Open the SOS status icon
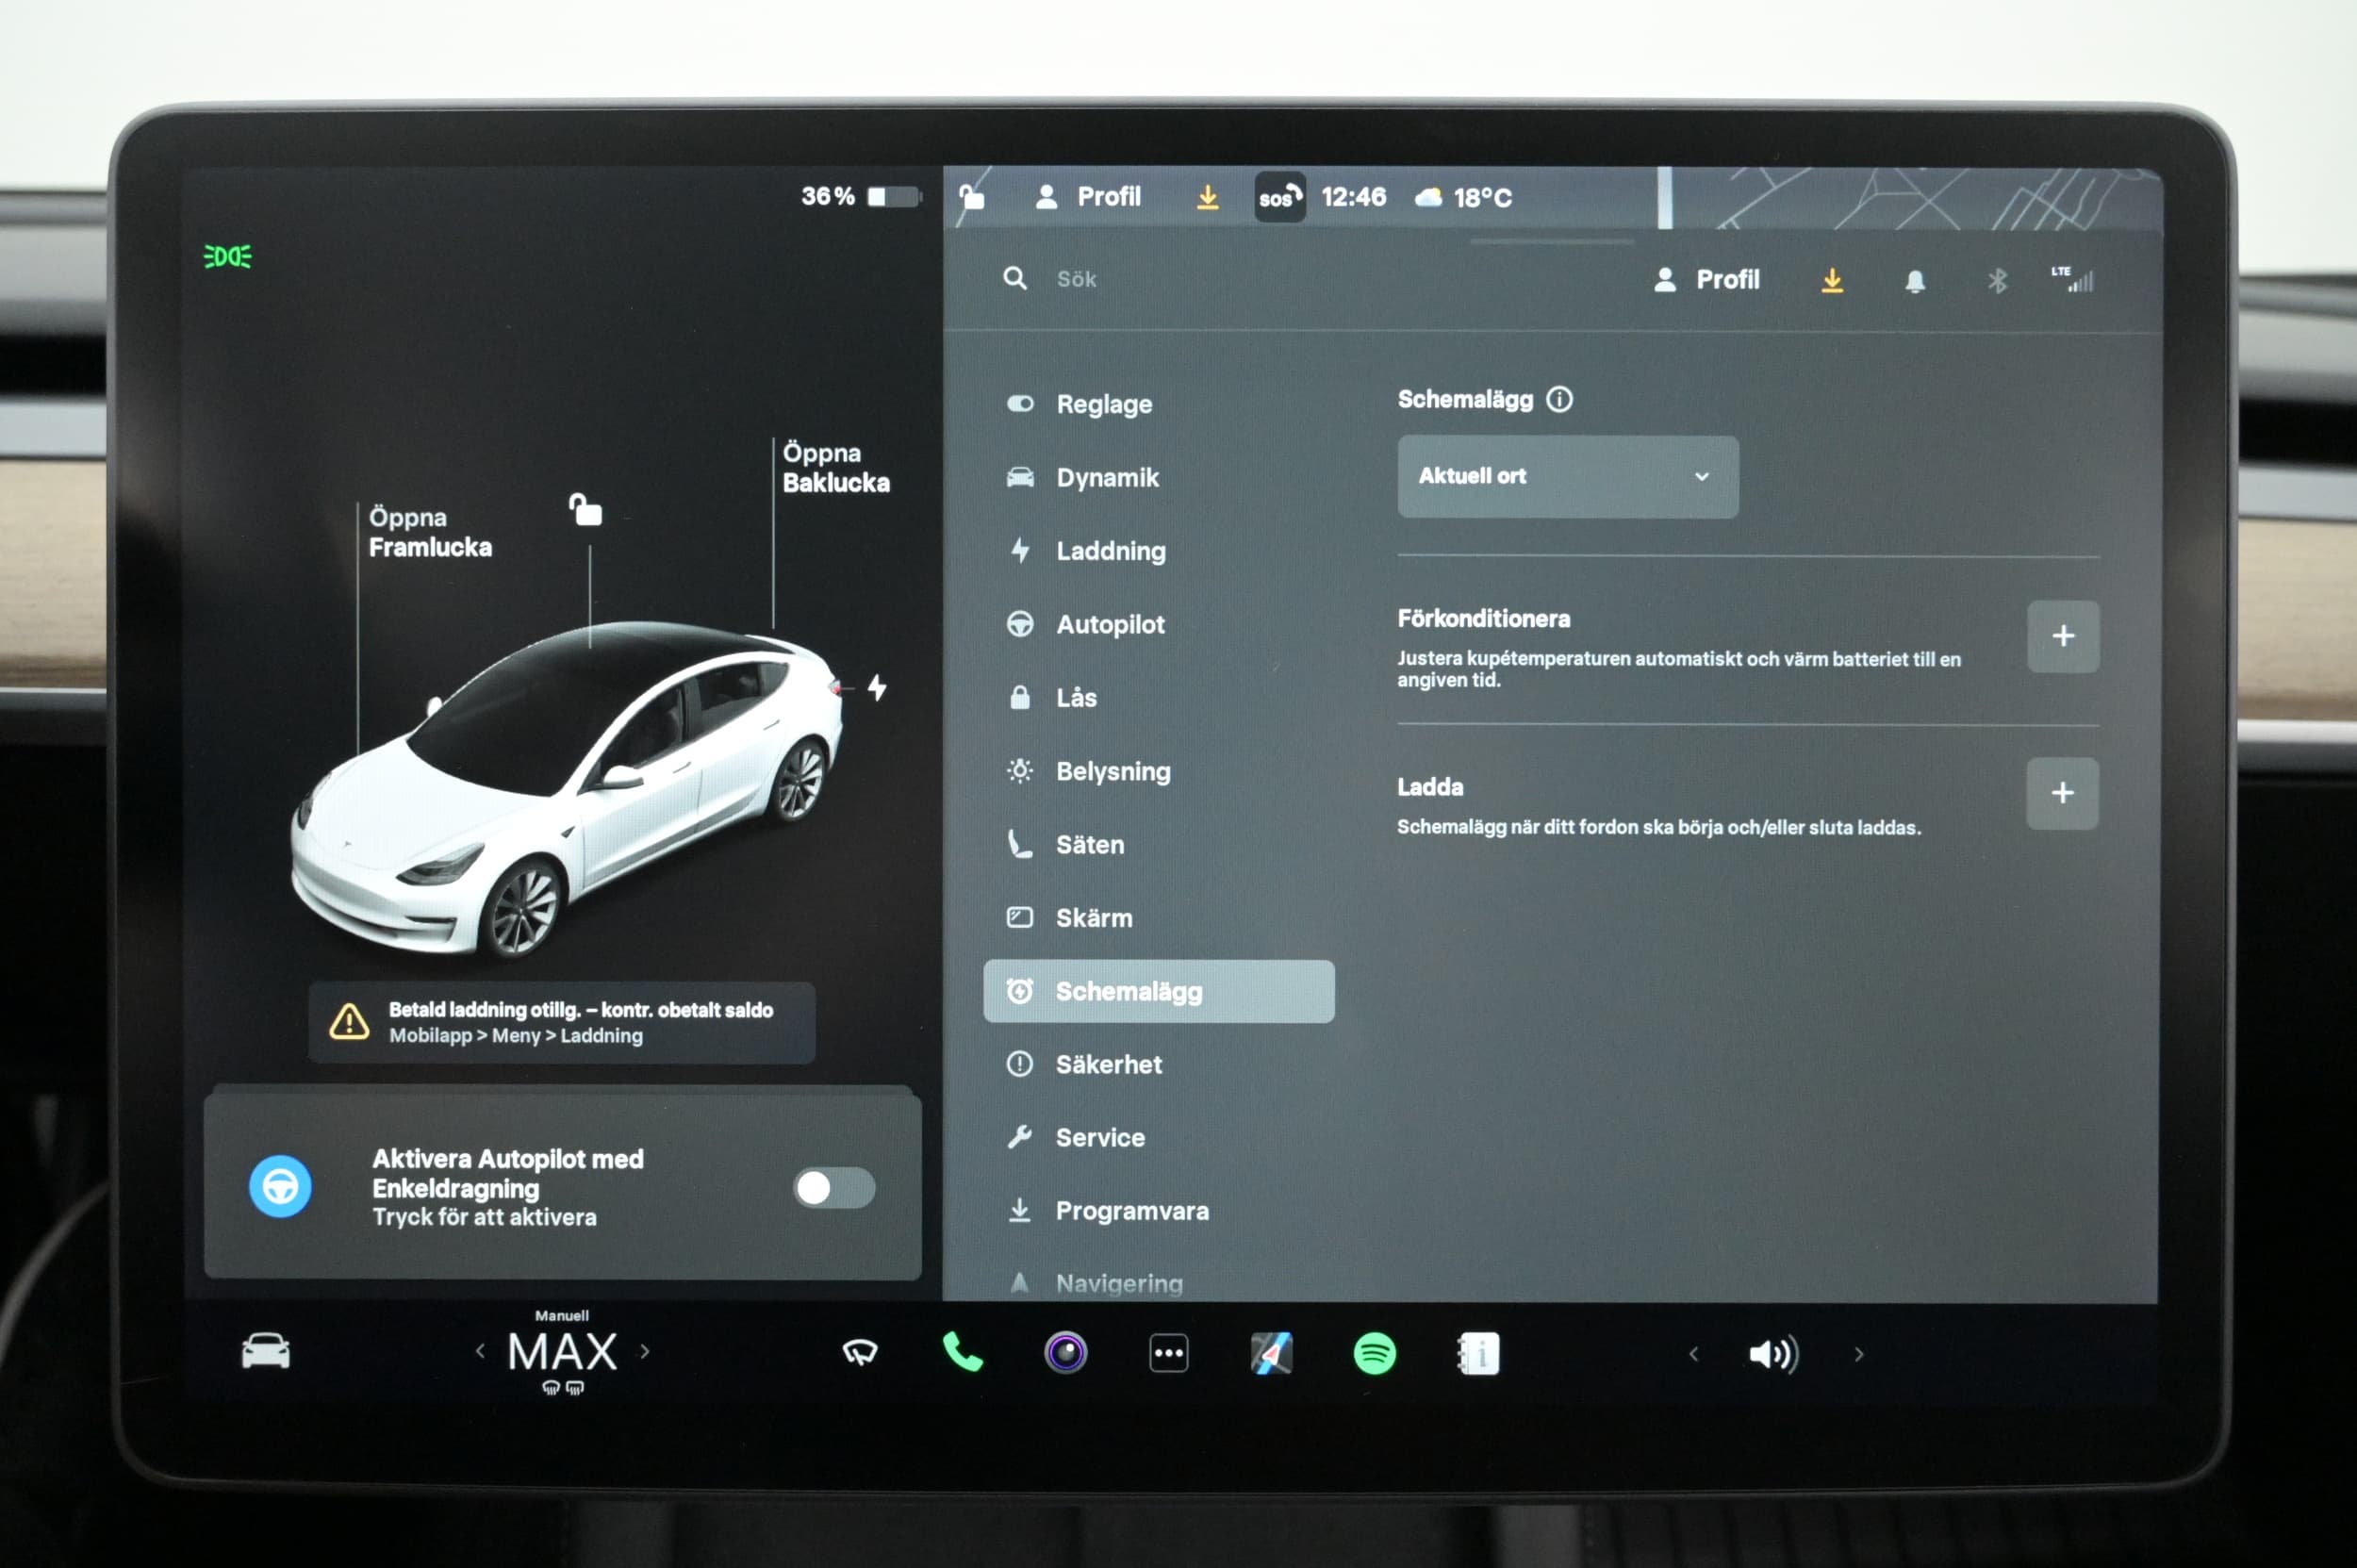Image resolution: width=2357 pixels, height=1568 pixels. pos(1279,197)
